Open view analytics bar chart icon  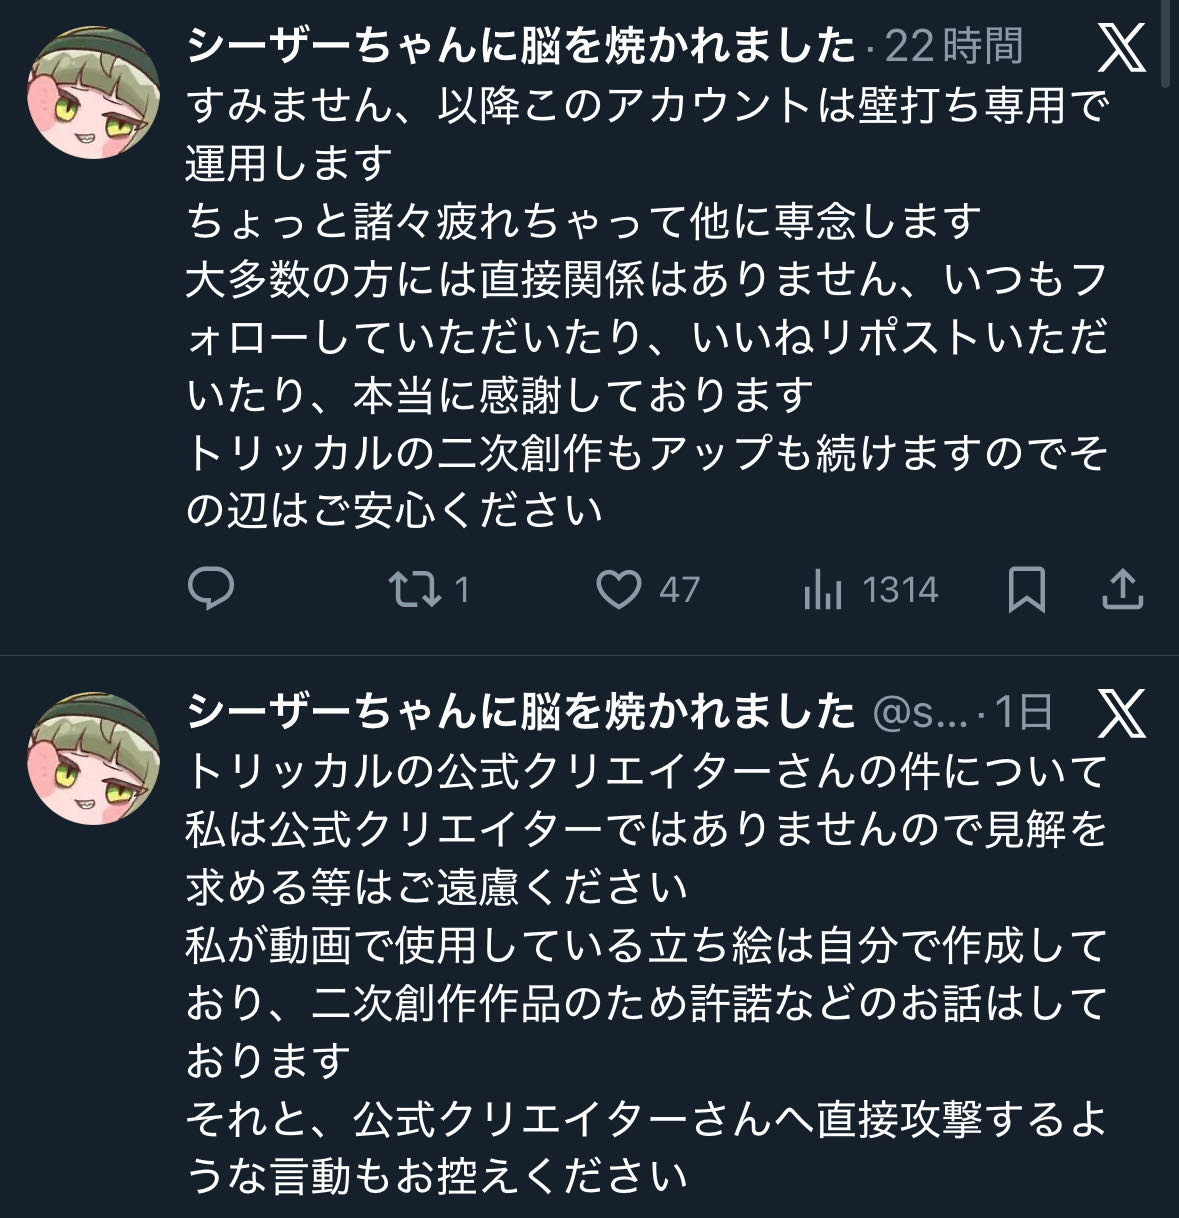pos(823,590)
